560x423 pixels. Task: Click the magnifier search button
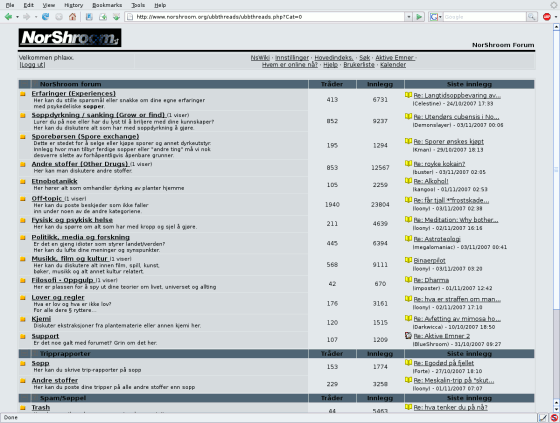(x=532, y=17)
